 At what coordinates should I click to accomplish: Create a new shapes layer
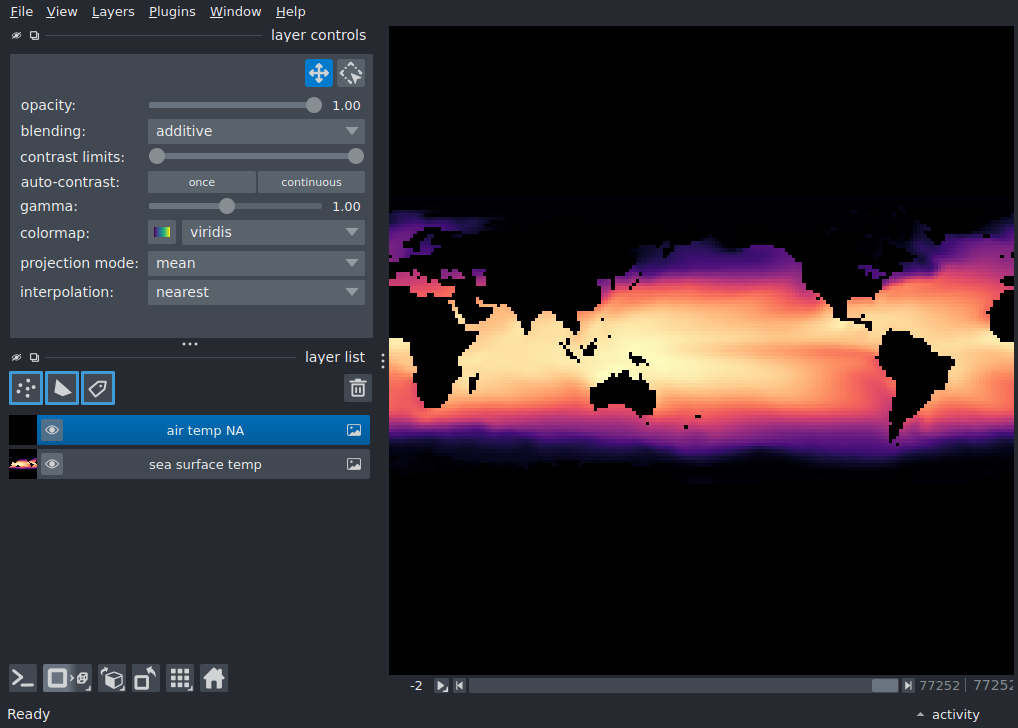click(62, 388)
